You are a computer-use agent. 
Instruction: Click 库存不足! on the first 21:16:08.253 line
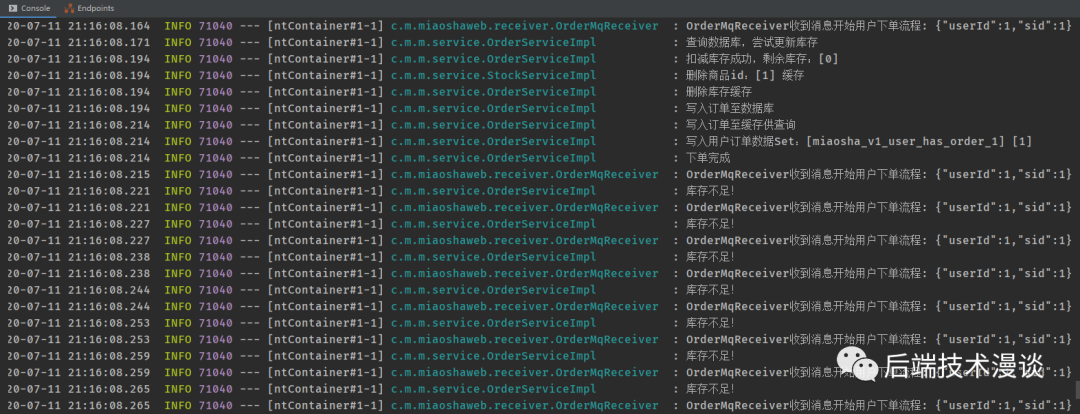pyautogui.click(x=710, y=324)
